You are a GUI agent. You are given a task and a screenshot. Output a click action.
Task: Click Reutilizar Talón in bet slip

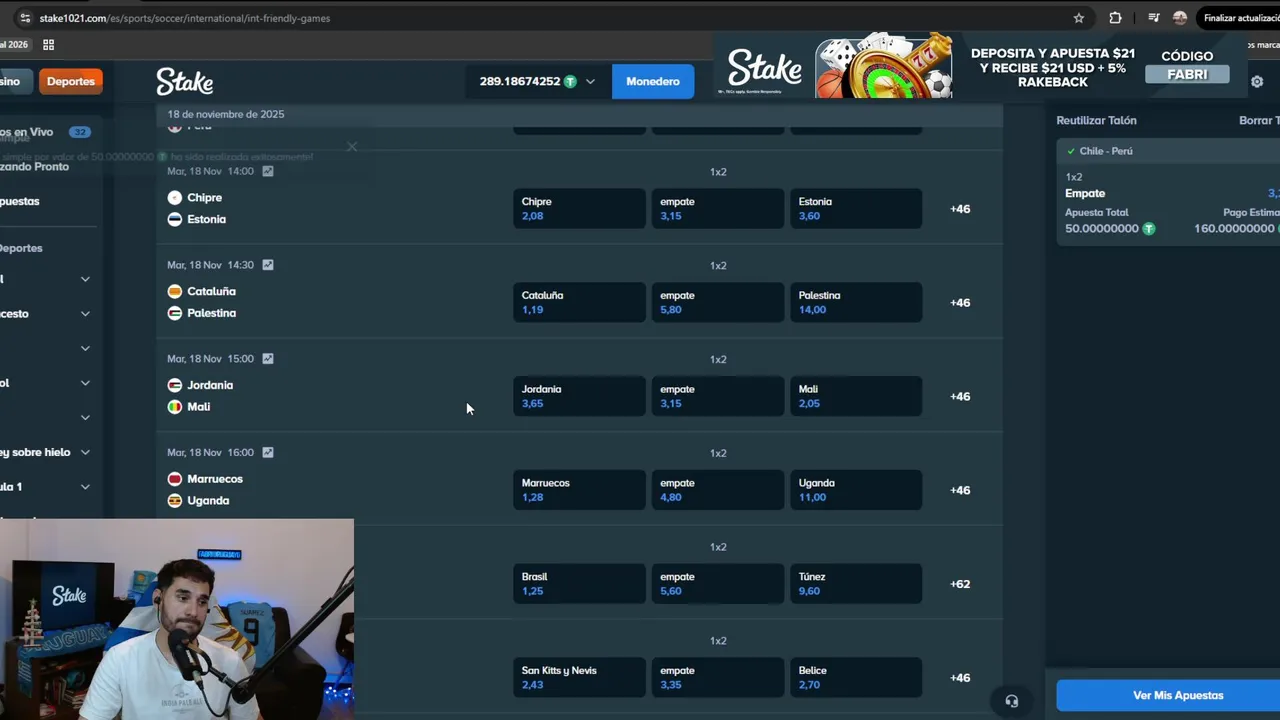(x=1096, y=120)
